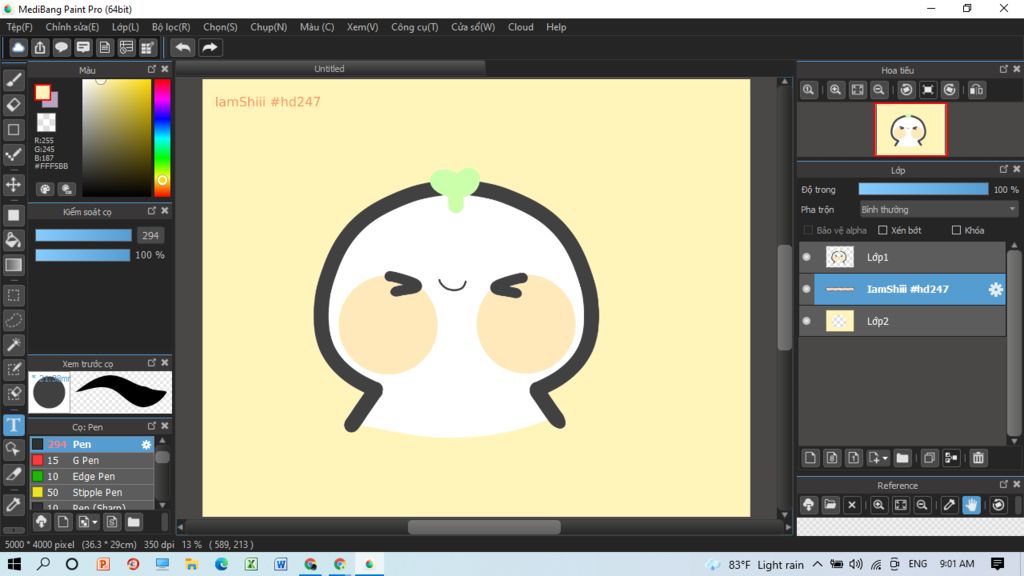Select the rectangular Select tool
1024x576 pixels.
14,295
